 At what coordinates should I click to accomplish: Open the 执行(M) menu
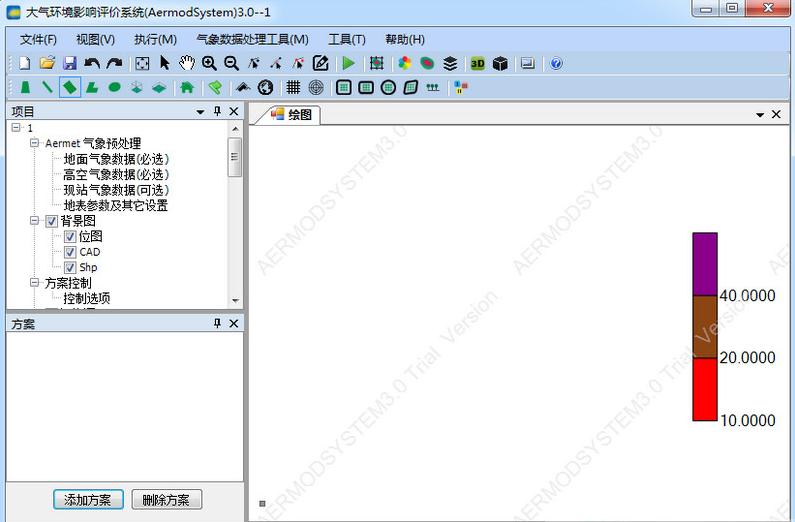click(x=155, y=40)
